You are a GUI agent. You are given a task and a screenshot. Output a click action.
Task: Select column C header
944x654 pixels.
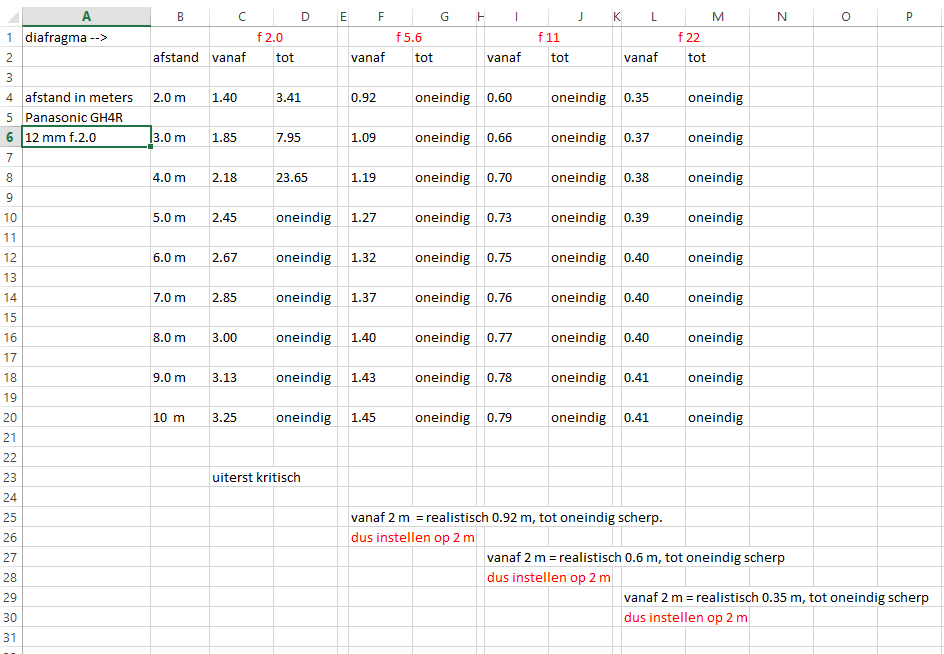point(241,17)
